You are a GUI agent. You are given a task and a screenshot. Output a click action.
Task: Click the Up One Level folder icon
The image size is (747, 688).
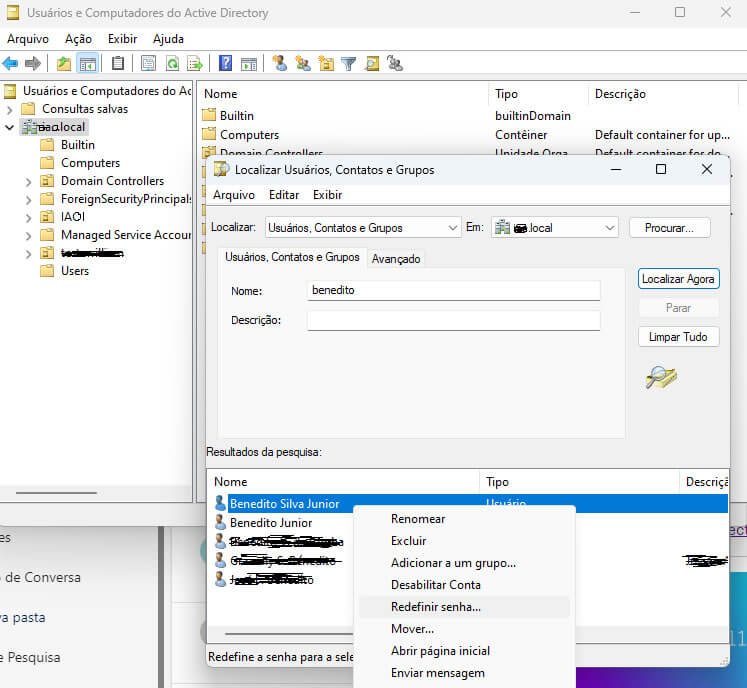(64, 63)
